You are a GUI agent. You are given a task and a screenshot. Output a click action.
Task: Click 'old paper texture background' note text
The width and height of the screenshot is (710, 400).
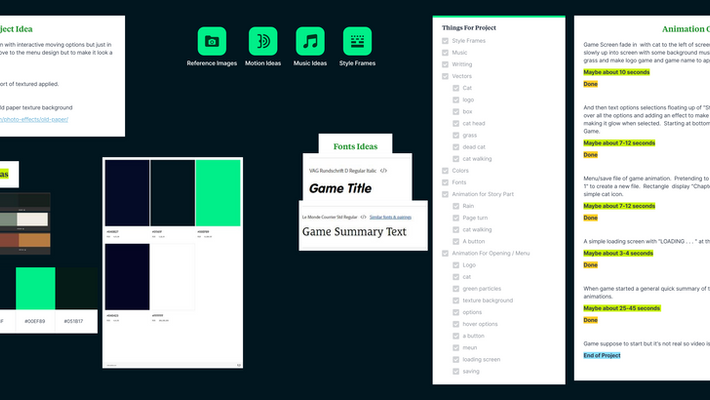point(36,108)
